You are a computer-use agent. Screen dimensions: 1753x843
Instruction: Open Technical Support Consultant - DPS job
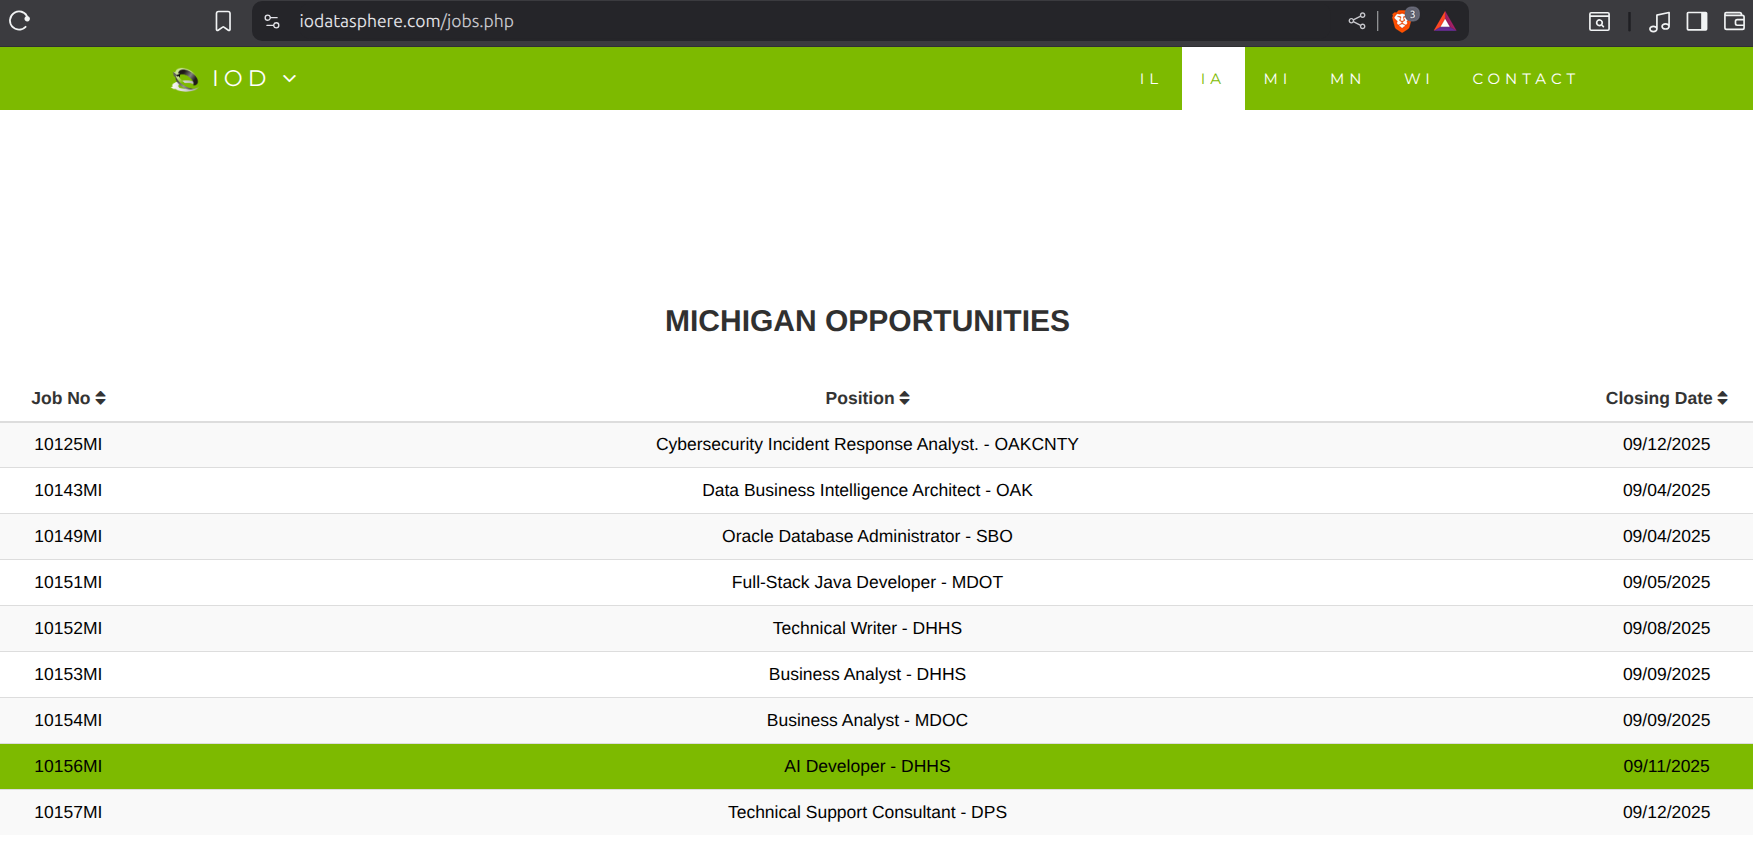[x=867, y=812]
